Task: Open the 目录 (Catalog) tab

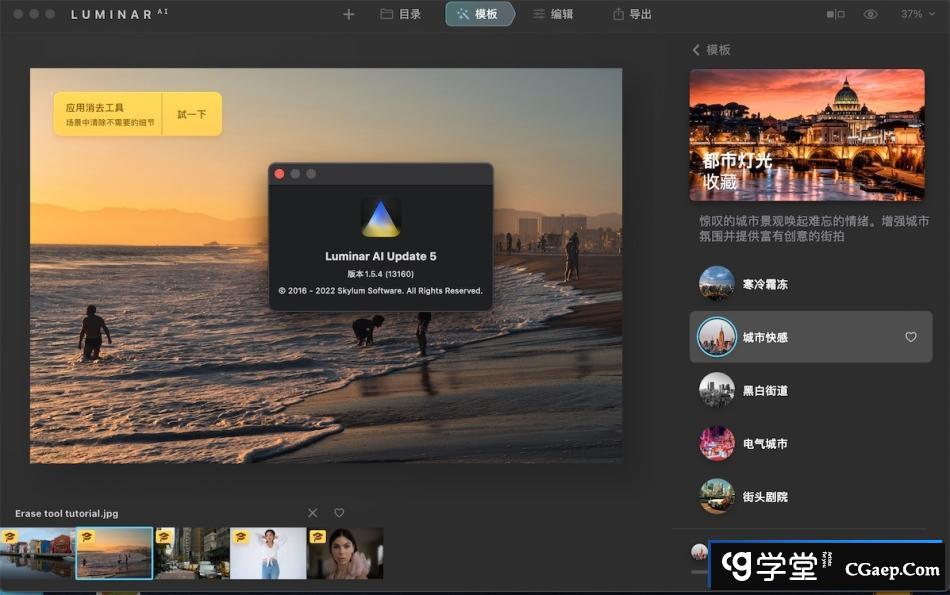Action: [x=400, y=14]
